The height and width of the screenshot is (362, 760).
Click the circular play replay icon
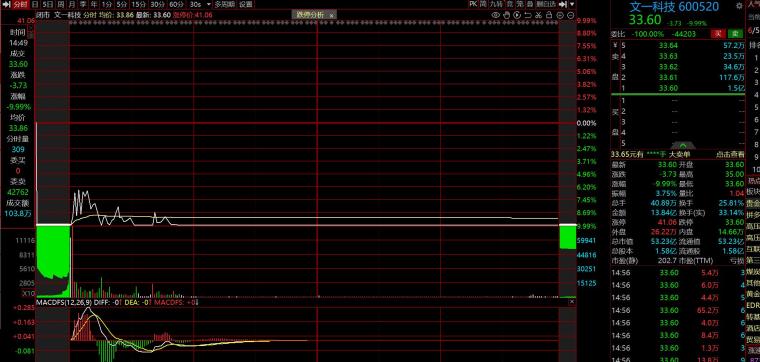point(517,15)
